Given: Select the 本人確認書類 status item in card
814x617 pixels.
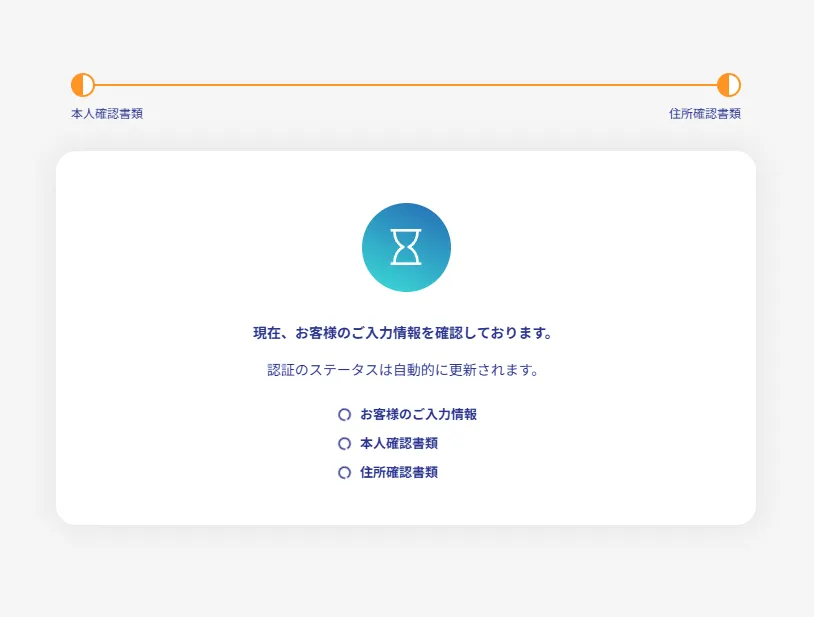Looking at the screenshot, I should pos(388,444).
